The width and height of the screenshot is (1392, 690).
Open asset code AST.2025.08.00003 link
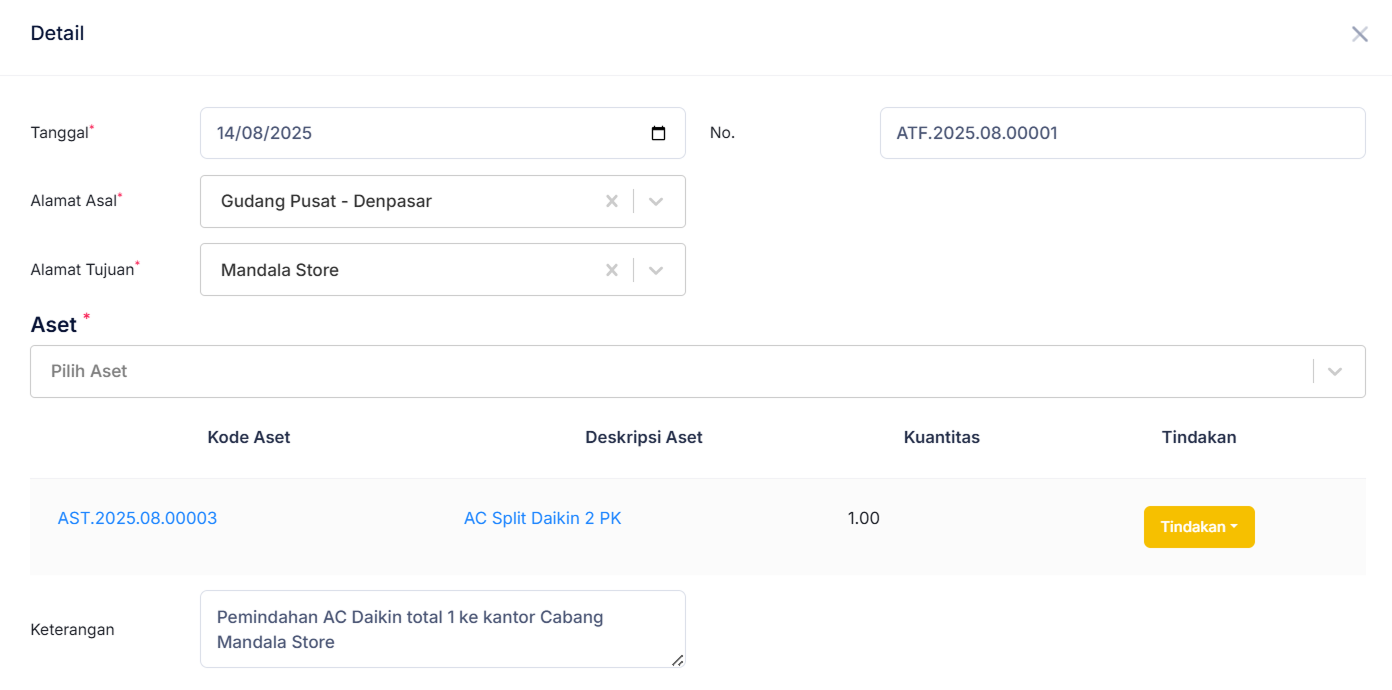[137, 518]
